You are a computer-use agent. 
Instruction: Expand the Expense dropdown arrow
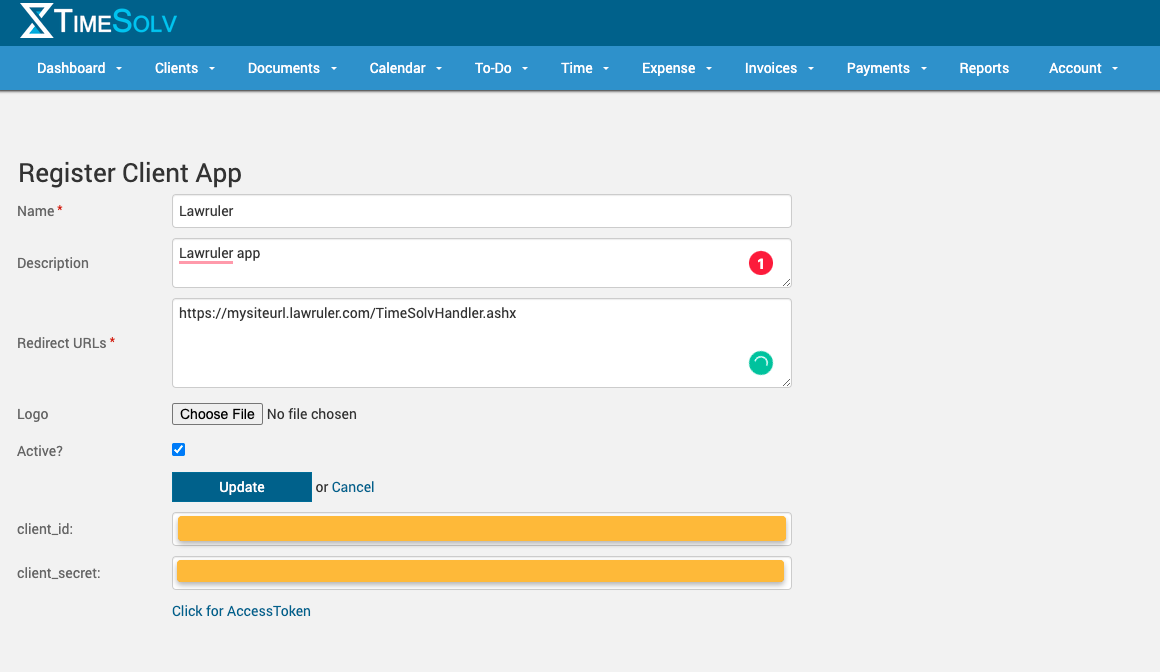click(709, 68)
